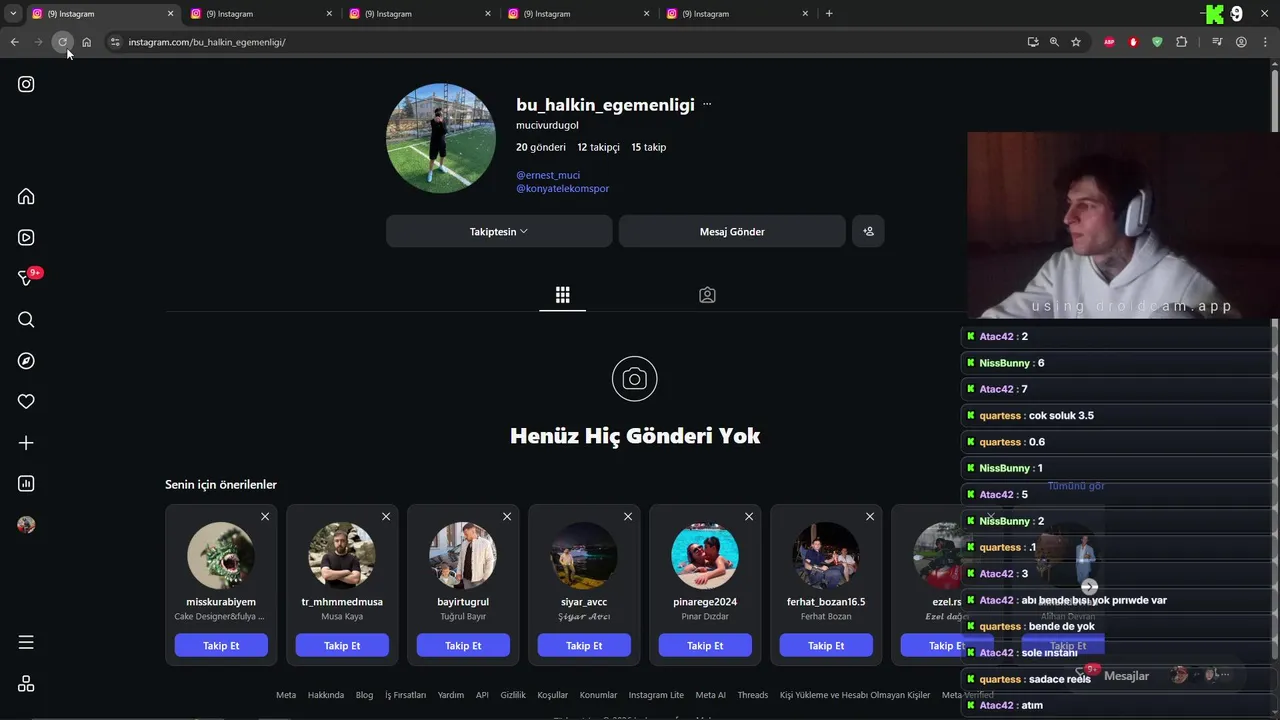The width and height of the screenshot is (1280, 720).
Task: Follow ferhat_bozan16.5 with Takip Et
Action: click(x=826, y=646)
